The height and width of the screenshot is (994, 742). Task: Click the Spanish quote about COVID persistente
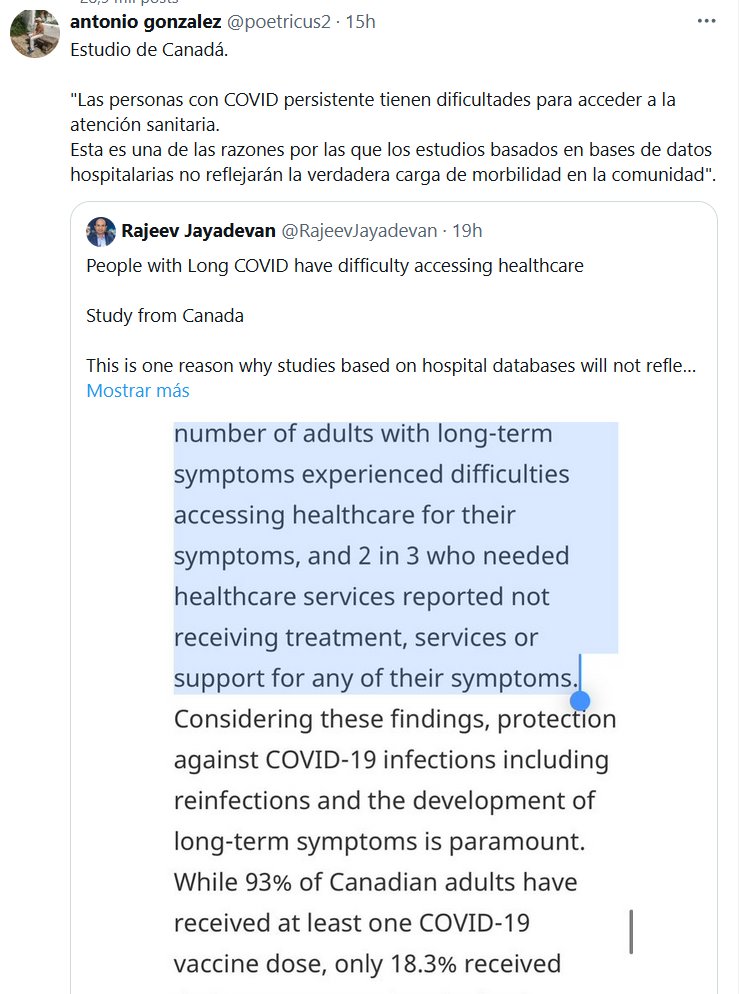(390, 137)
